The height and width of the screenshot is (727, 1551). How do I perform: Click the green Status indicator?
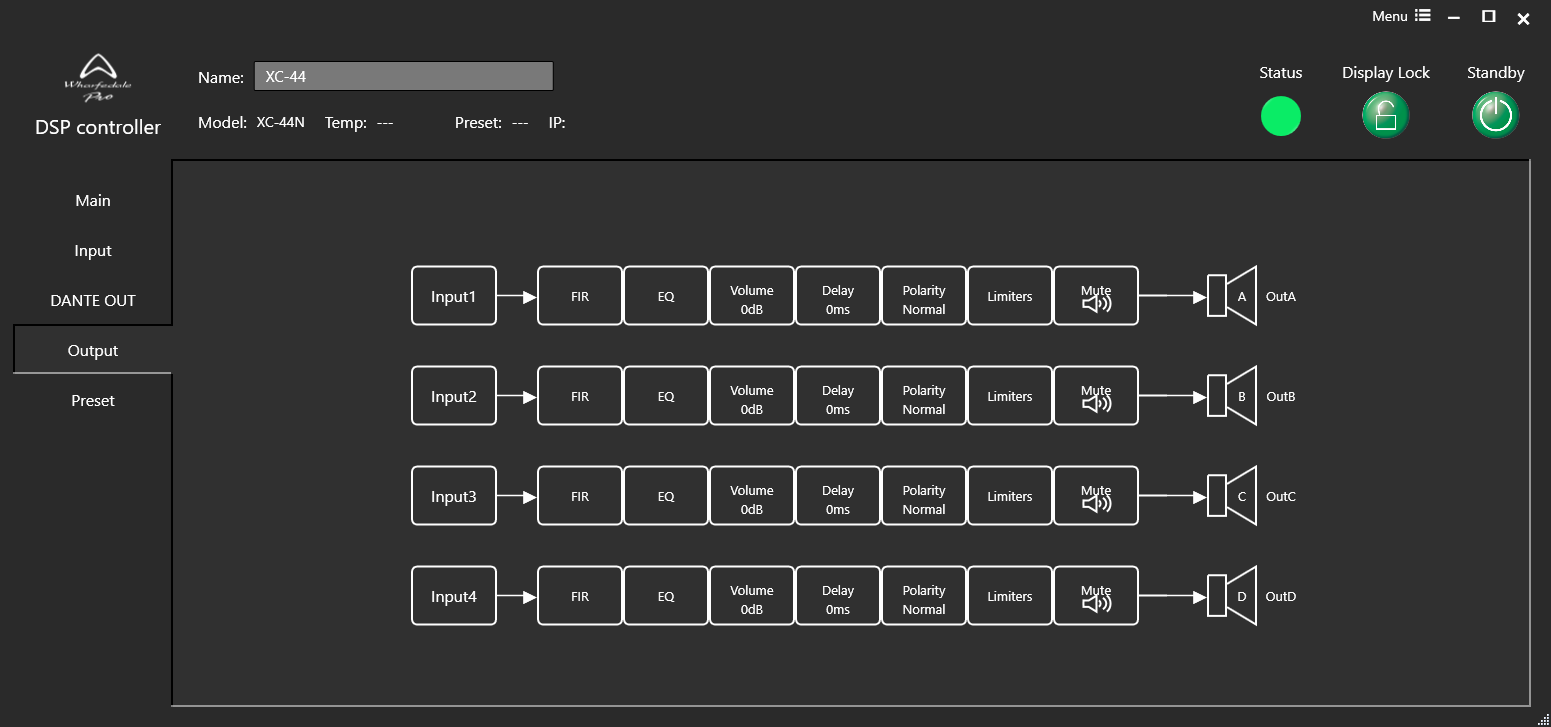pos(1280,116)
